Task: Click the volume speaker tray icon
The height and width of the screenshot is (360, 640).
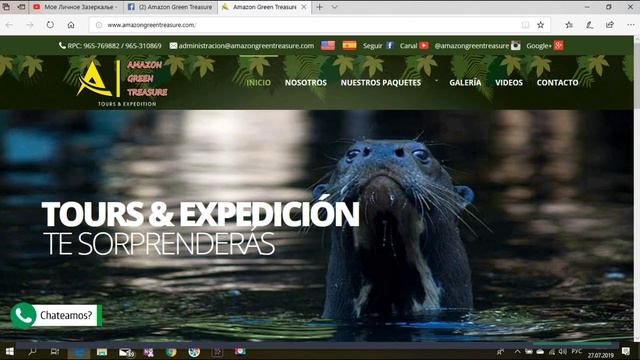Action: 562,351
